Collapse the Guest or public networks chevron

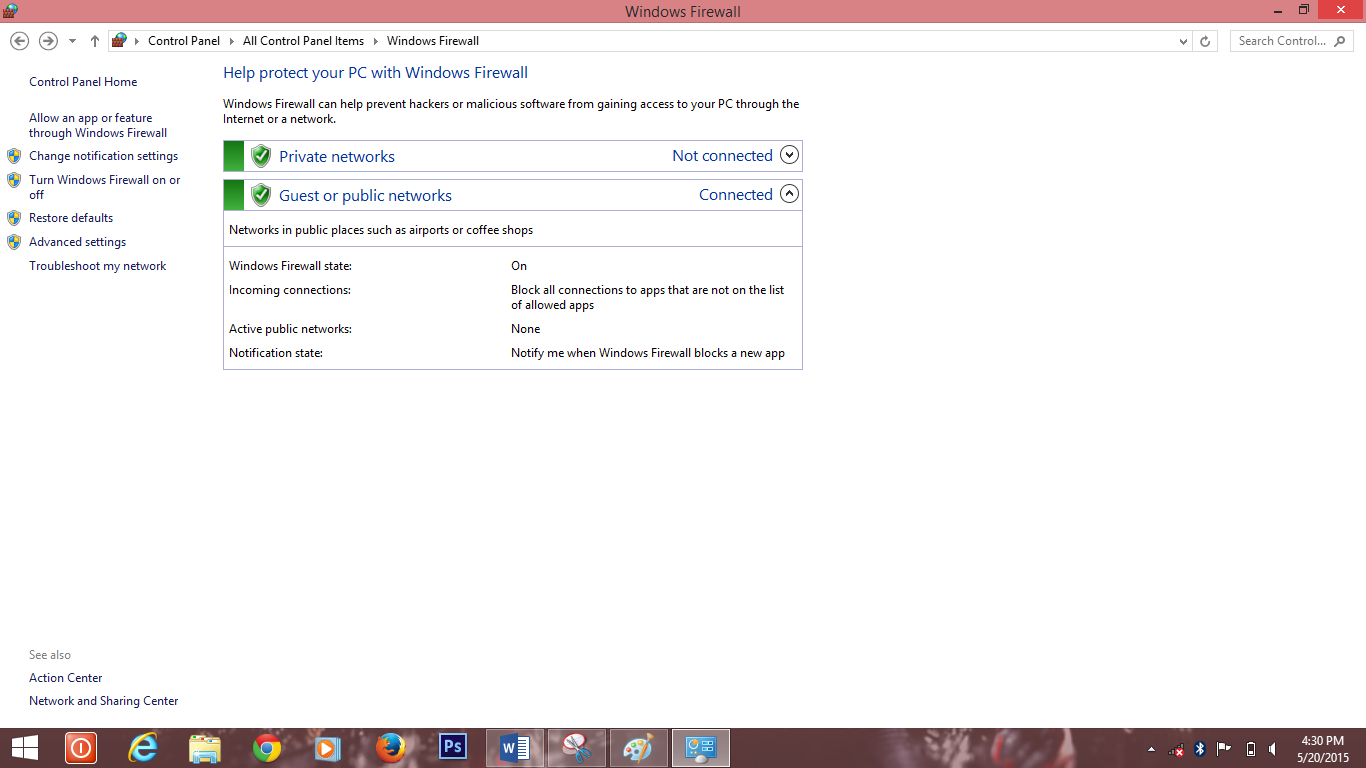[789, 194]
